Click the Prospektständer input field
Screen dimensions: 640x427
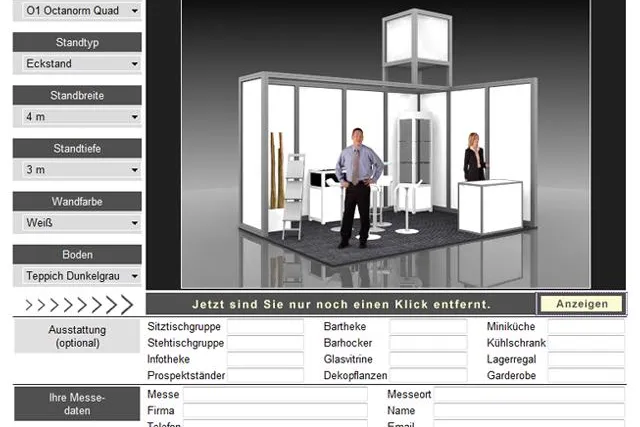coord(265,375)
